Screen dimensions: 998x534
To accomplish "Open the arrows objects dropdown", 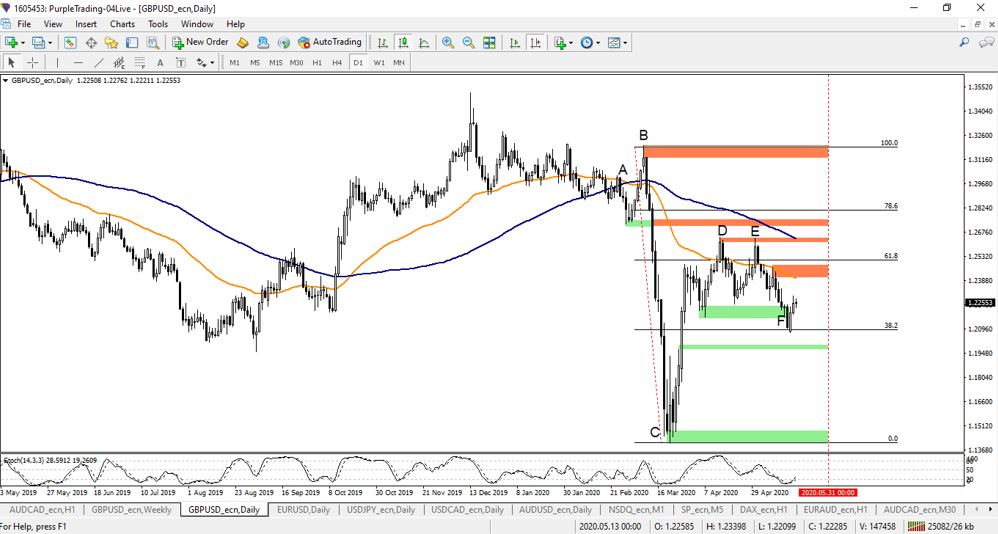I will [212, 62].
